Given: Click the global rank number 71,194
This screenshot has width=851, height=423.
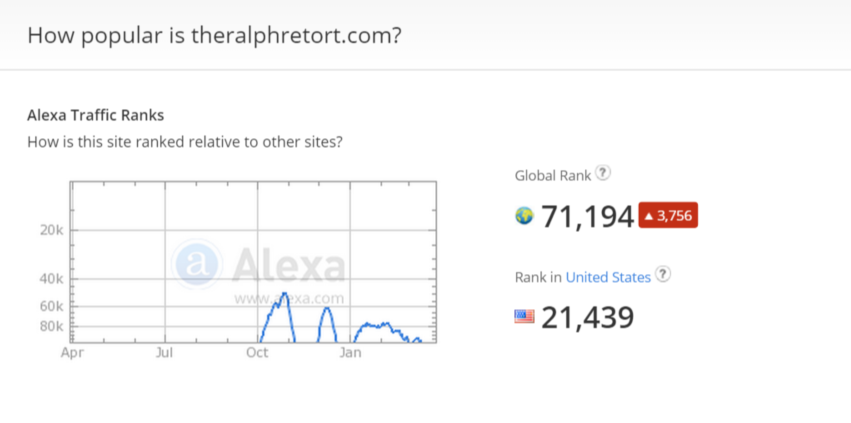Looking at the screenshot, I should pos(588,217).
